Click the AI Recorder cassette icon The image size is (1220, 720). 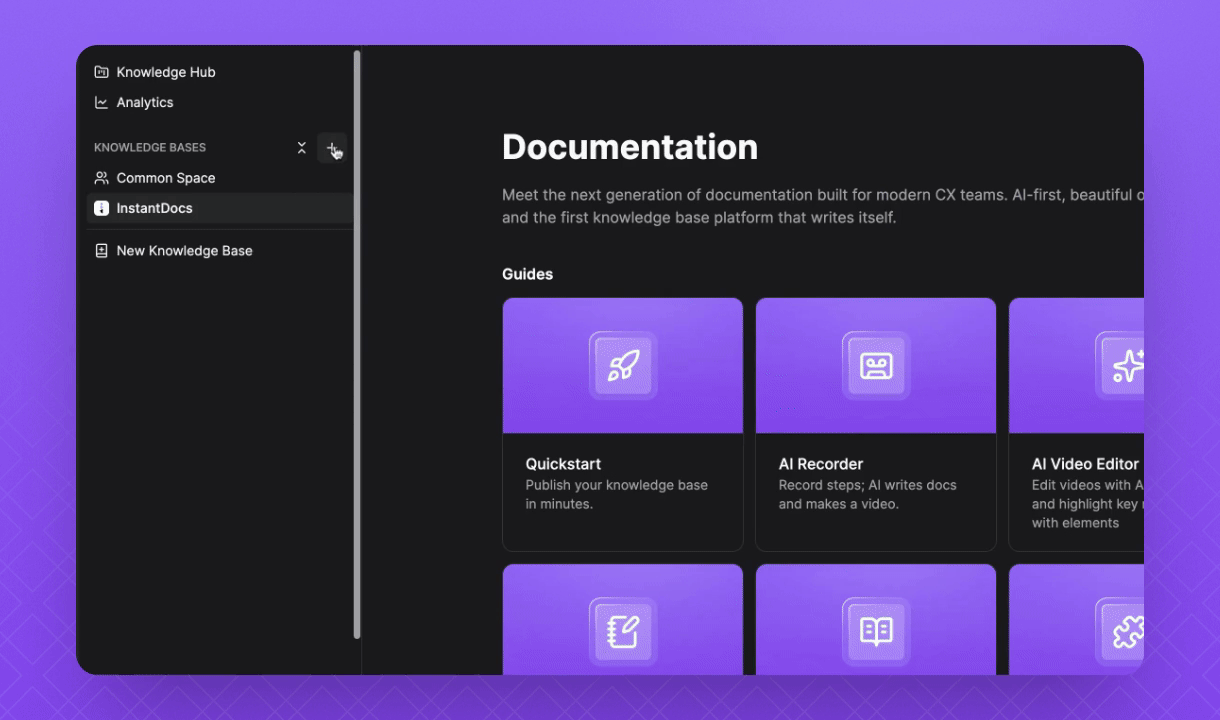point(876,365)
